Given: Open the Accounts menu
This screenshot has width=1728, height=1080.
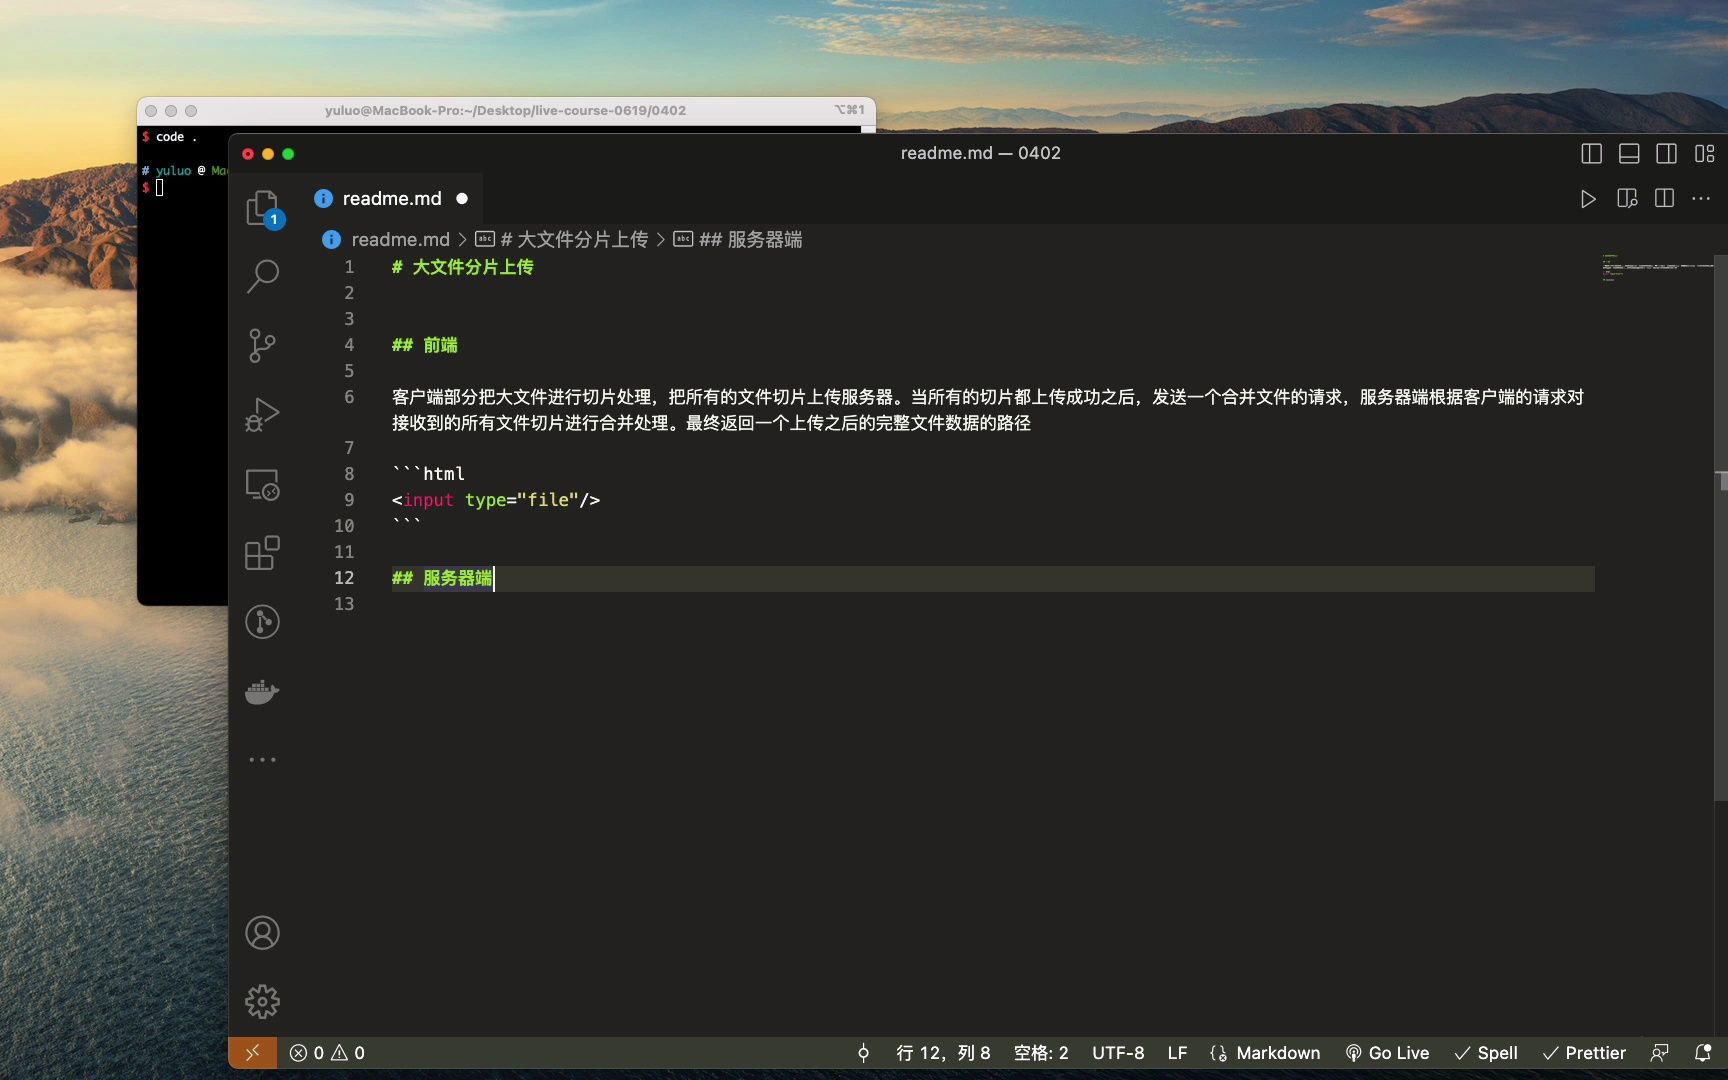Looking at the screenshot, I should point(263,933).
